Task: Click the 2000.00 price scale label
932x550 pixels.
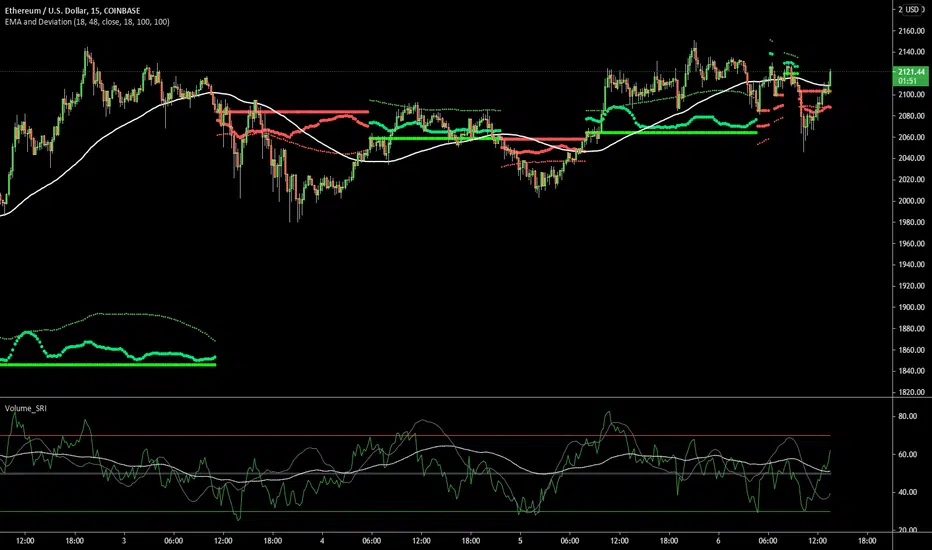Action: (x=912, y=201)
